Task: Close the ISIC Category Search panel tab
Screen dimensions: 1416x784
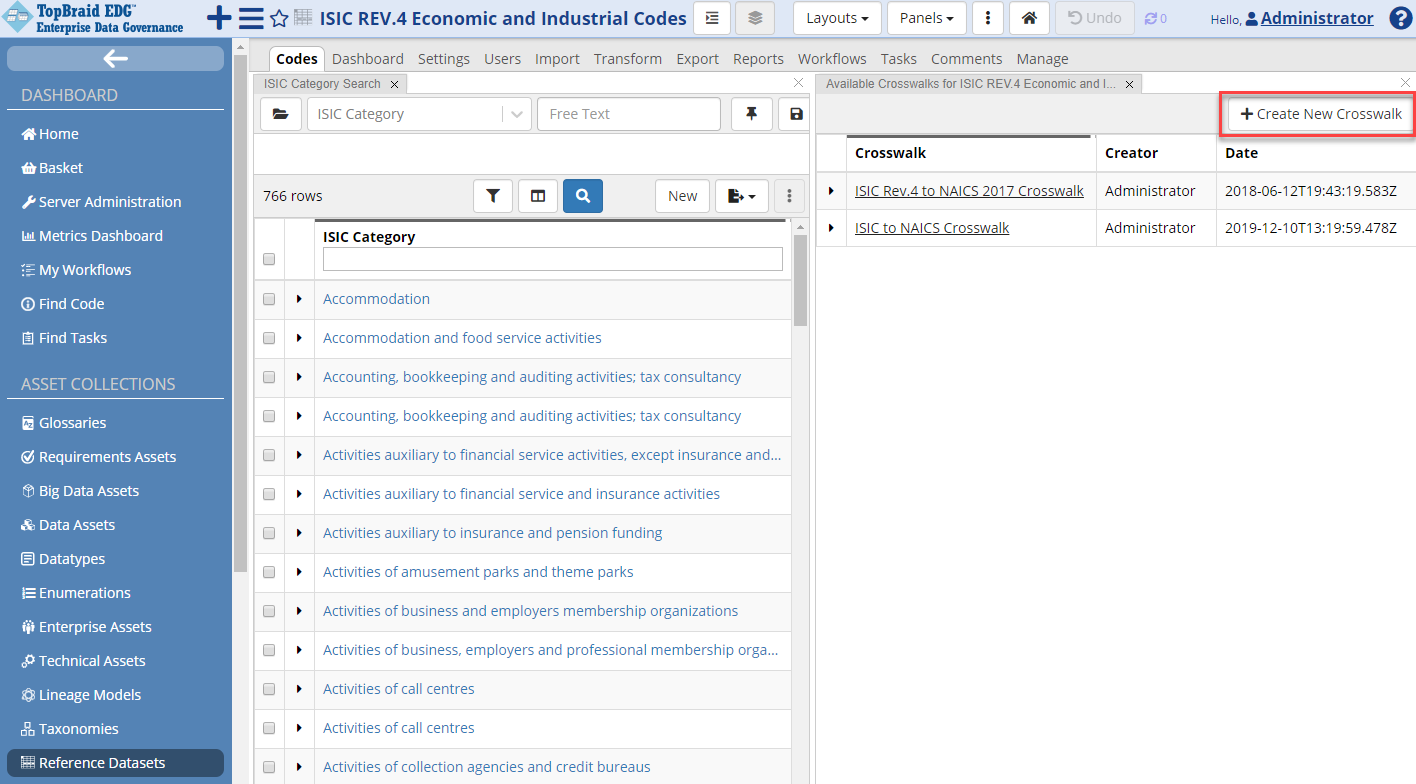Action: (394, 85)
